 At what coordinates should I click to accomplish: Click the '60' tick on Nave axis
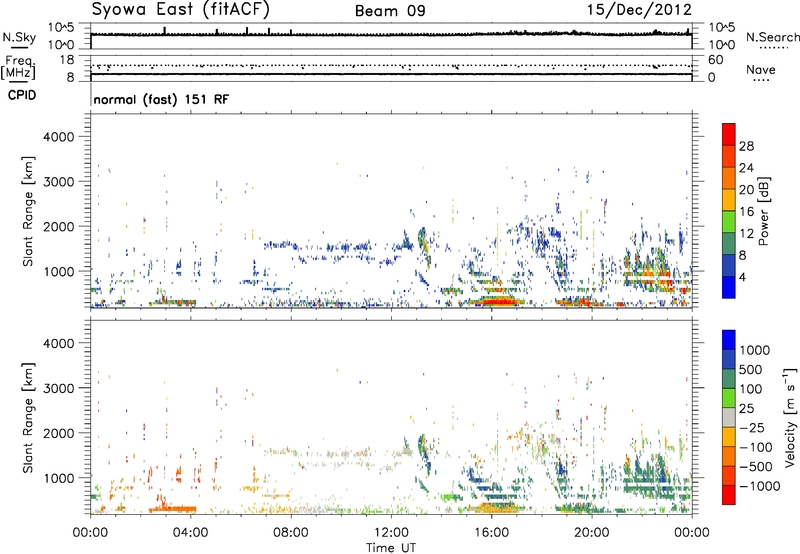coord(715,60)
